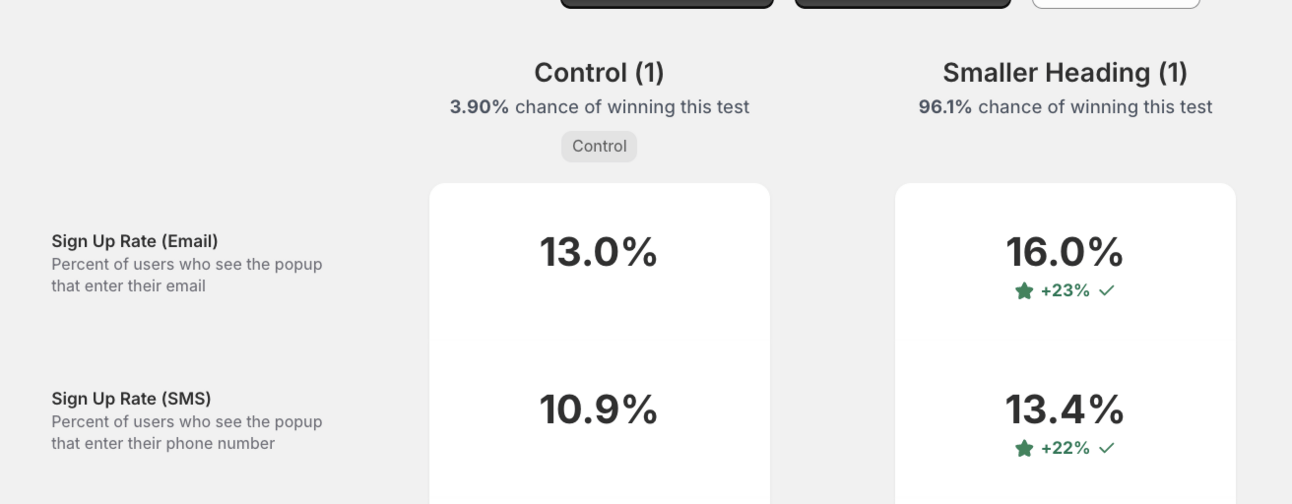Click the white outlined button at top
Screen dimensions: 1292x504
(1116, 3)
